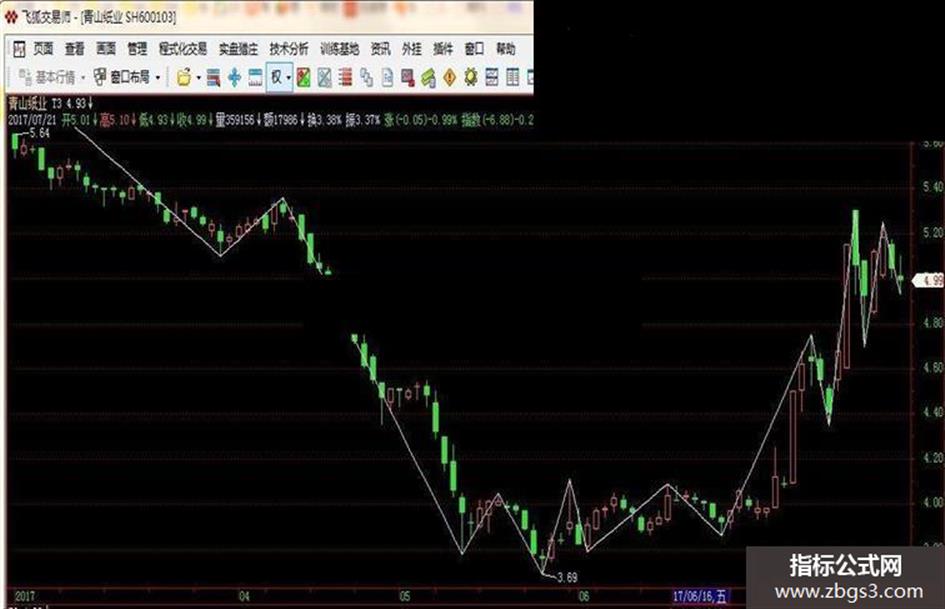Open the 查看 menu

pyautogui.click(x=75, y=49)
